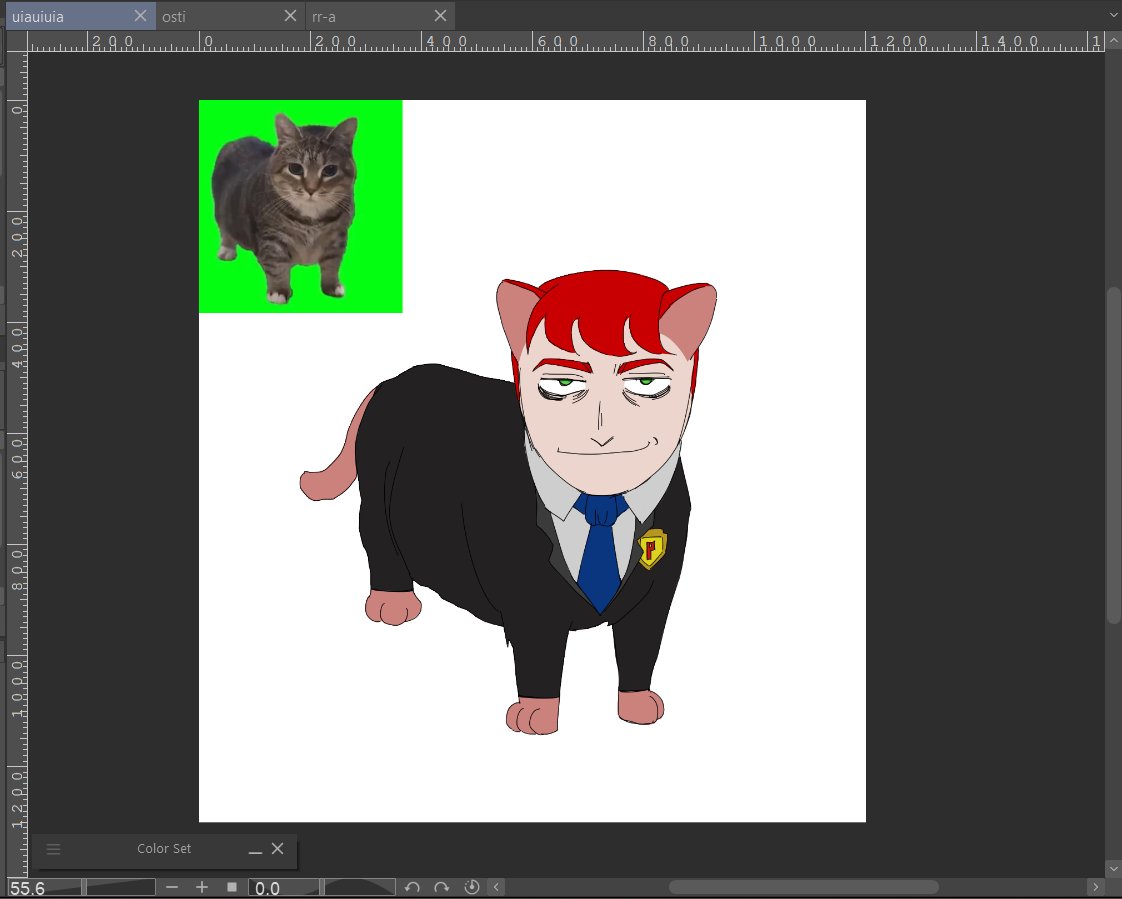This screenshot has width=1122, height=899.
Task: Close the rr-a tab
Action: coord(440,16)
